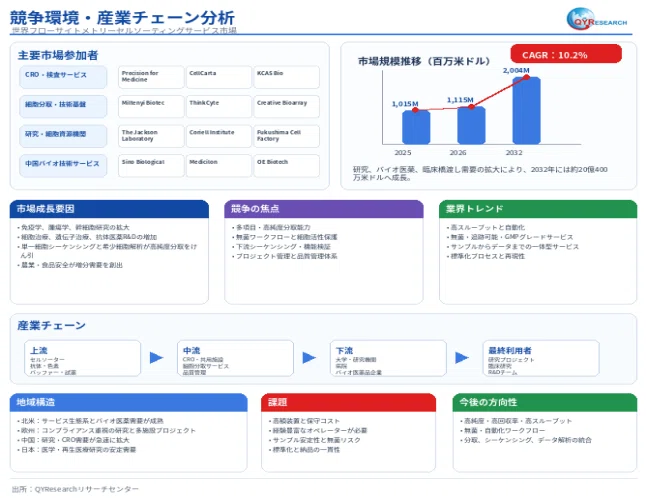
Task: Select the 中国バイオ技術サービス category pill
Action: (63, 166)
